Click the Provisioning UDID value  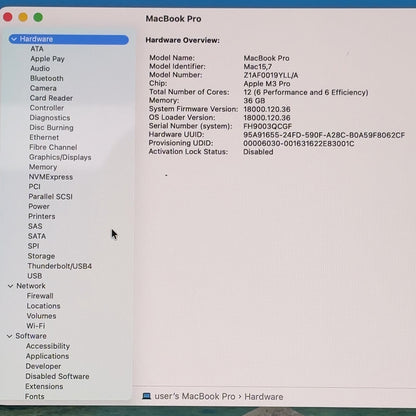(299, 144)
